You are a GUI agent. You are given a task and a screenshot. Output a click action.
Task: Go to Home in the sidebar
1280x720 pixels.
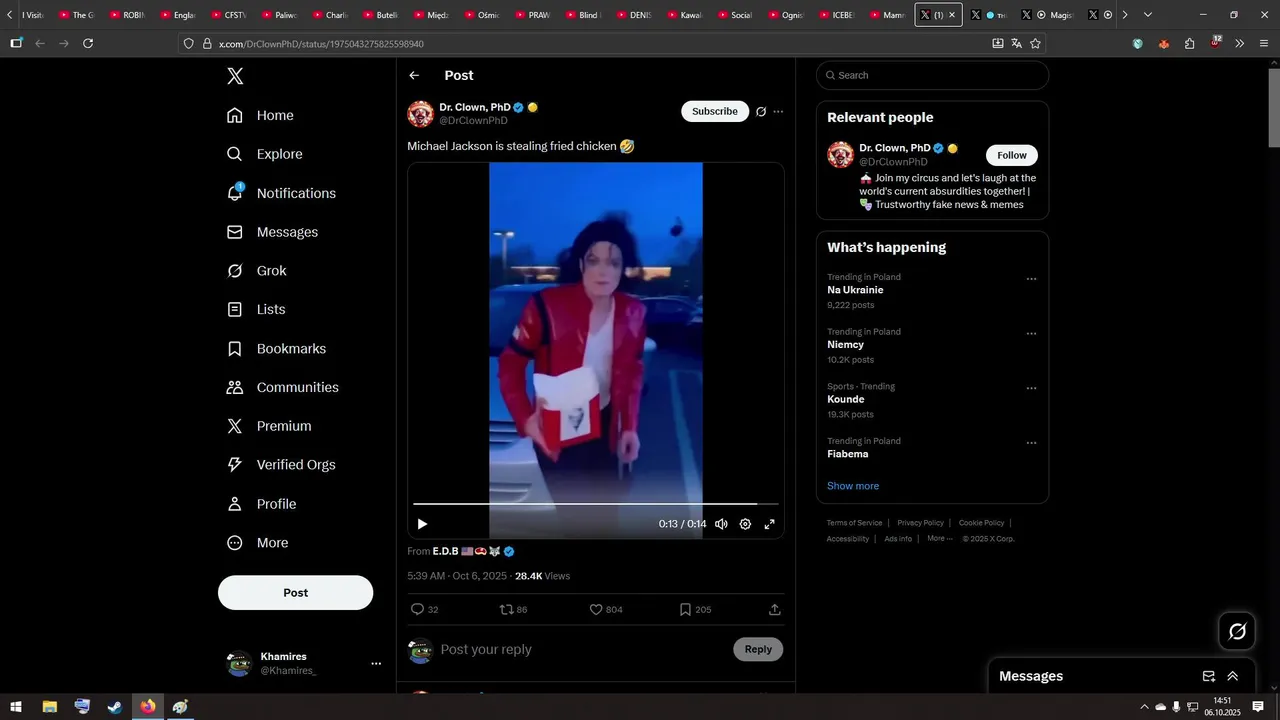pyautogui.click(x=260, y=115)
